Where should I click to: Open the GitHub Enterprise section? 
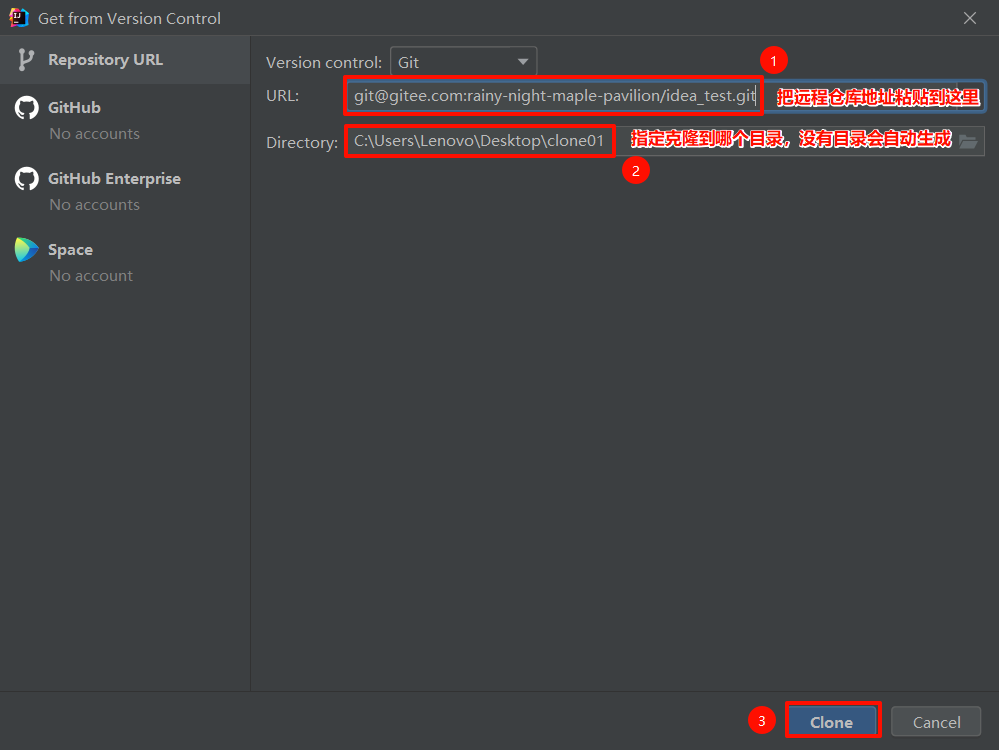pyautogui.click(x=125, y=191)
